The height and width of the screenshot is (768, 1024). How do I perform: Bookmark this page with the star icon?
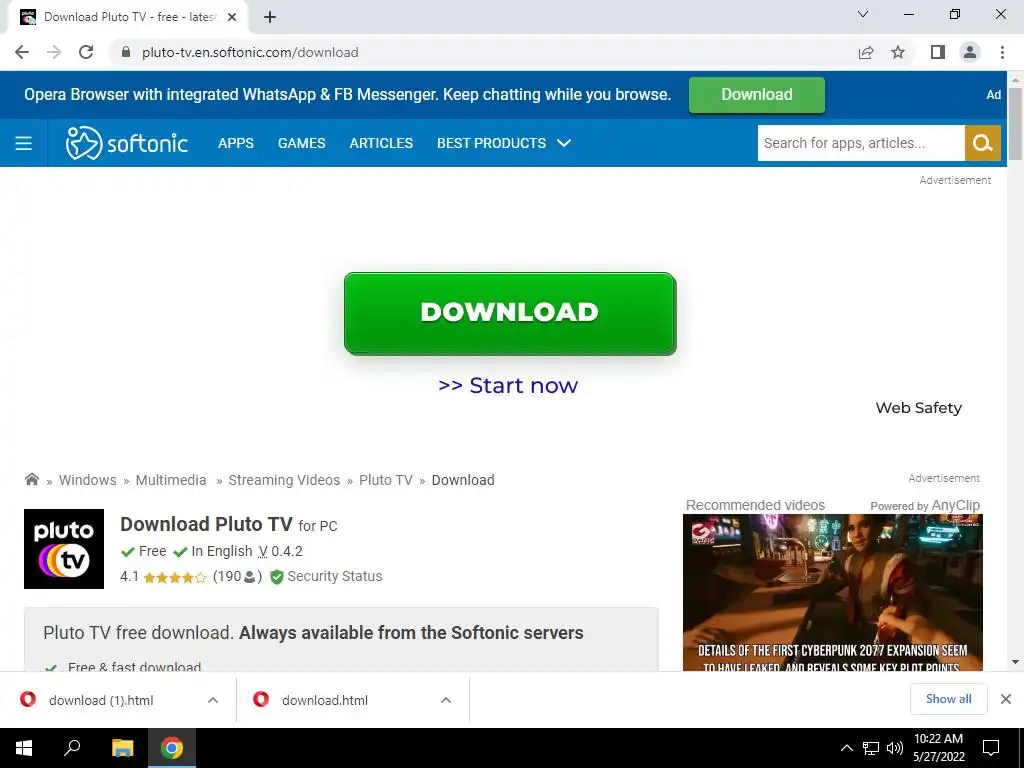(898, 52)
